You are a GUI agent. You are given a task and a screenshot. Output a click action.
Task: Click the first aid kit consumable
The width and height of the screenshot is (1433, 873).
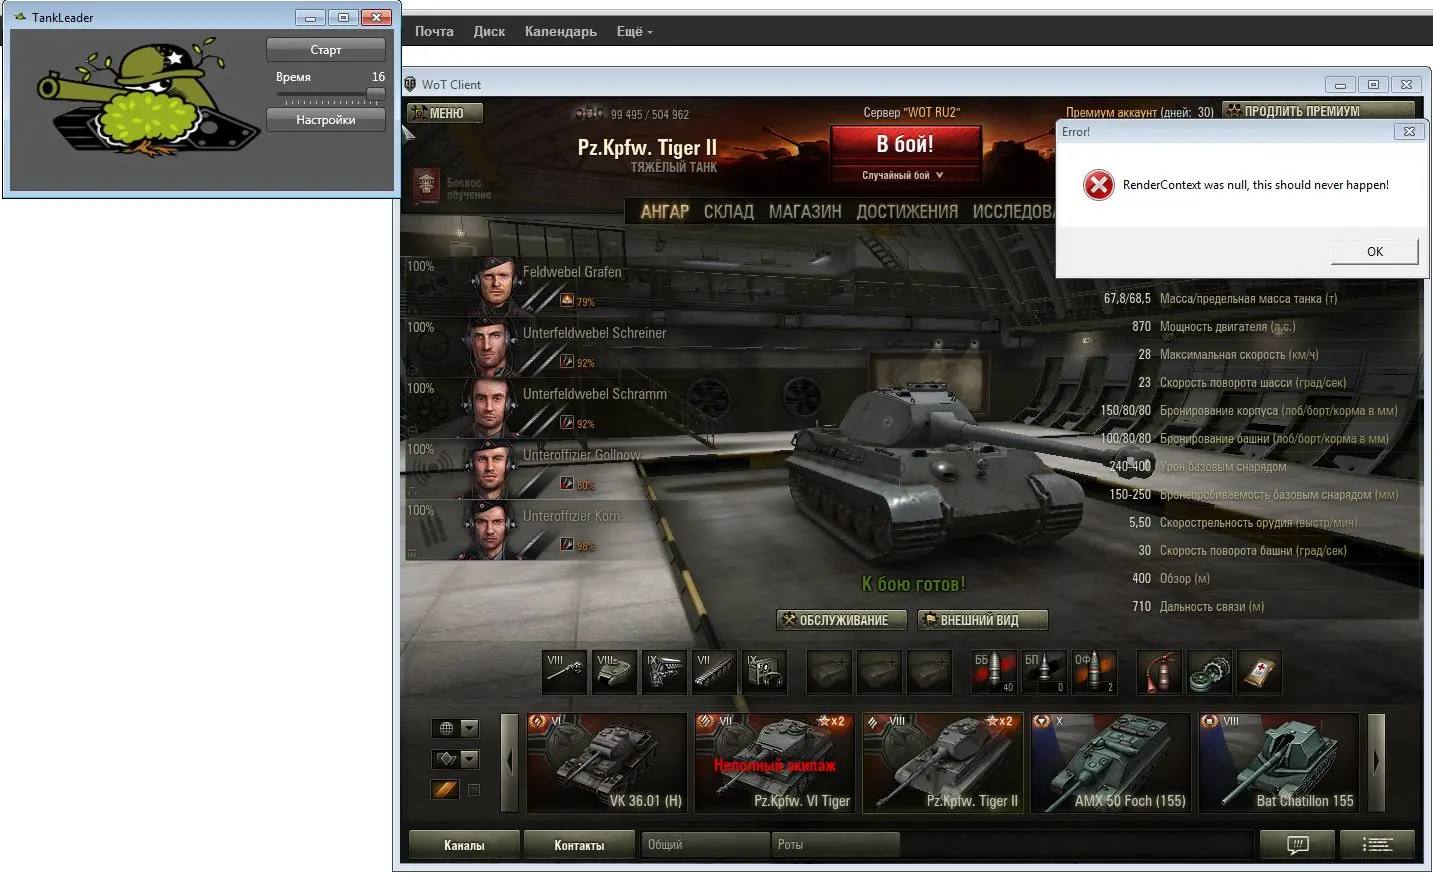click(x=1260, y=672)
